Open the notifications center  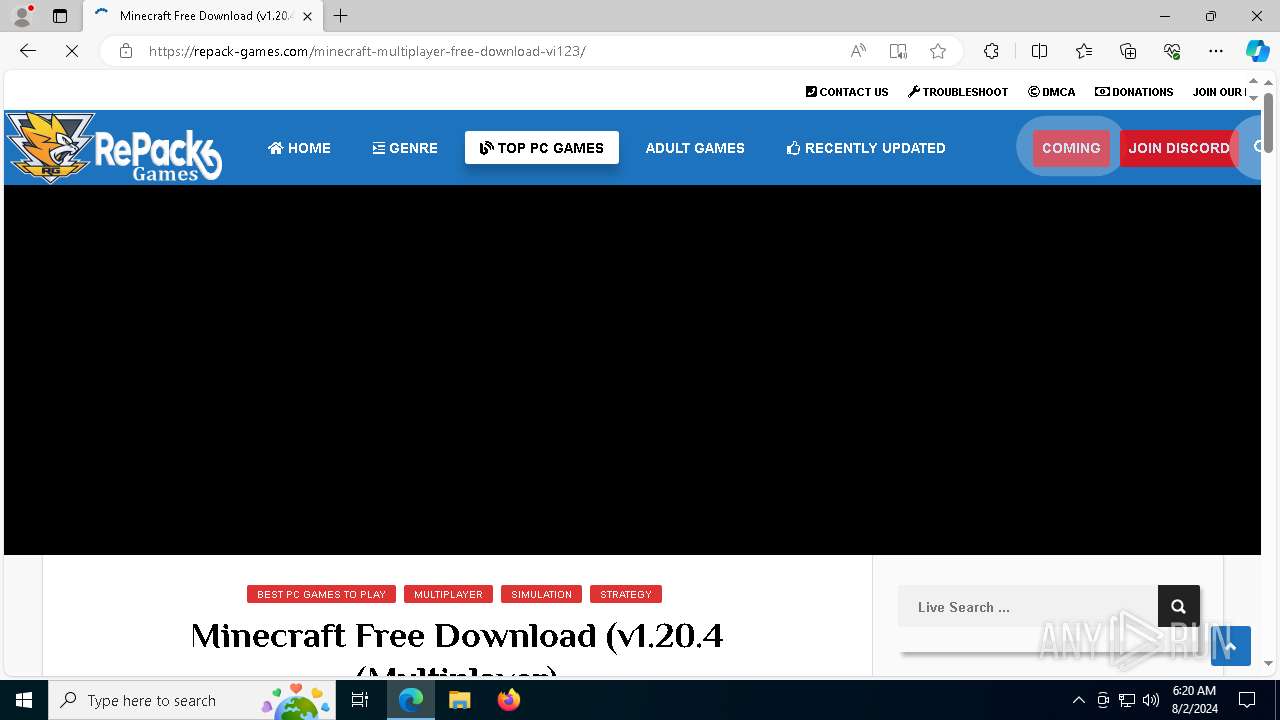1247,700
